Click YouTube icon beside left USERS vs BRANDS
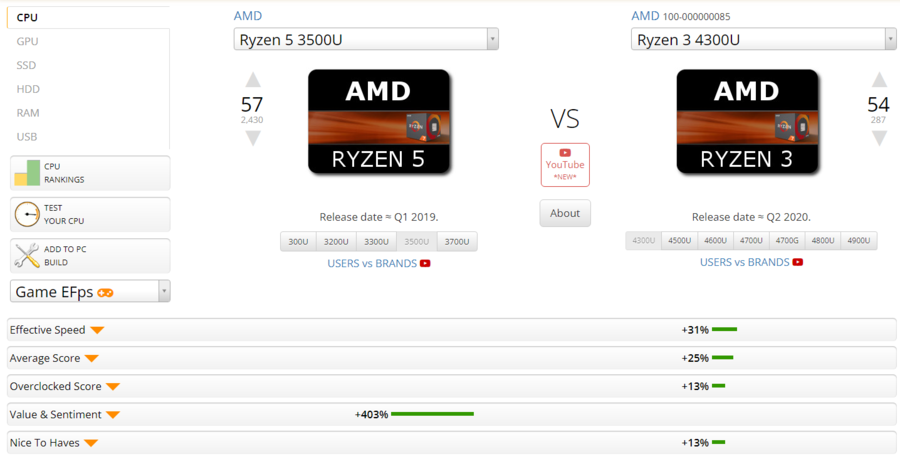 [x=425, y=263]
